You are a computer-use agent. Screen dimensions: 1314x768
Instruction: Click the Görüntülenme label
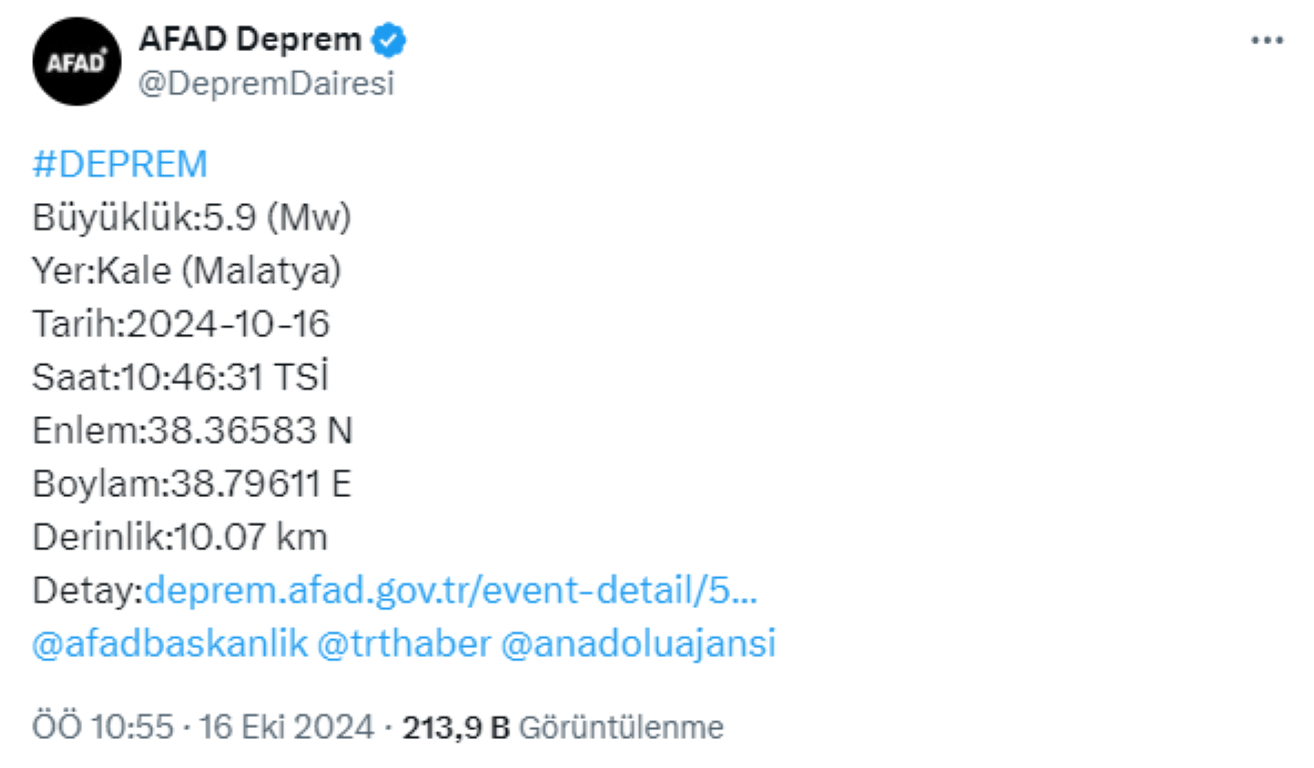(622, 727)
